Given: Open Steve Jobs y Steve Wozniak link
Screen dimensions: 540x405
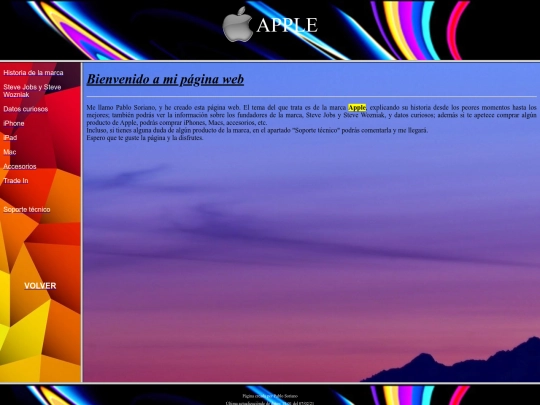Looking at the screenshot, I should (32, 91).
